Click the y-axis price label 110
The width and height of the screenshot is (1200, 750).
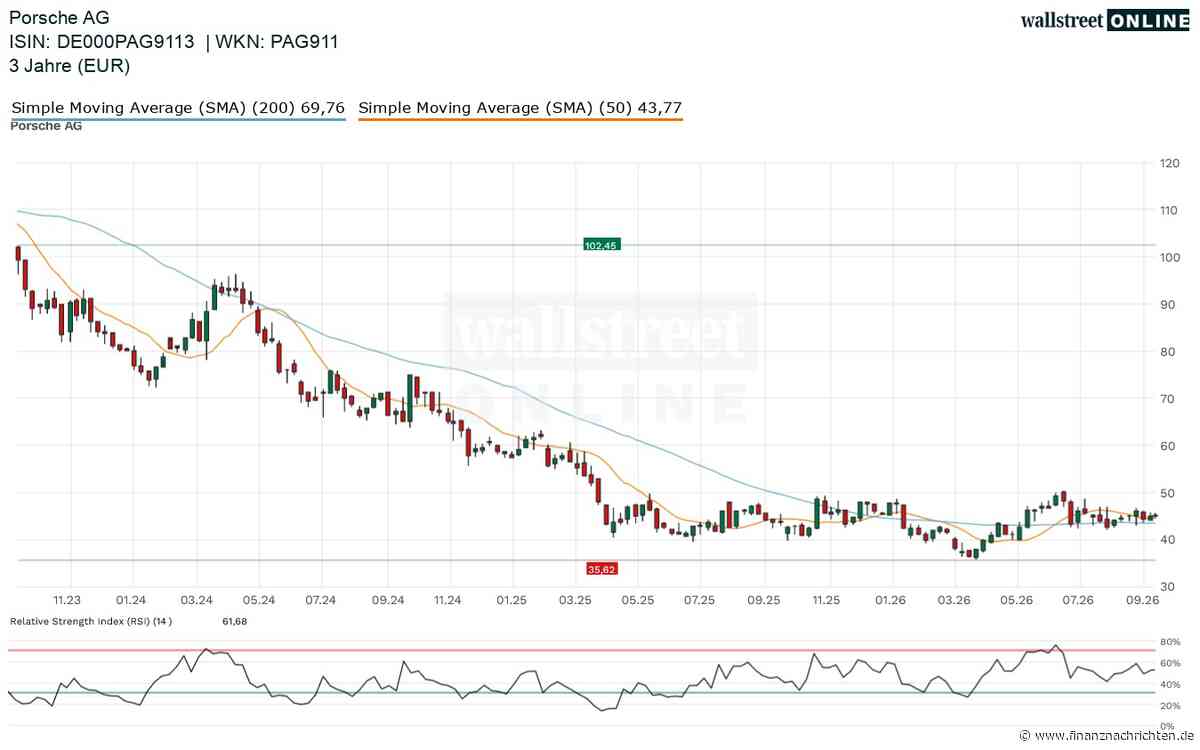click(x=1170, y=210)
